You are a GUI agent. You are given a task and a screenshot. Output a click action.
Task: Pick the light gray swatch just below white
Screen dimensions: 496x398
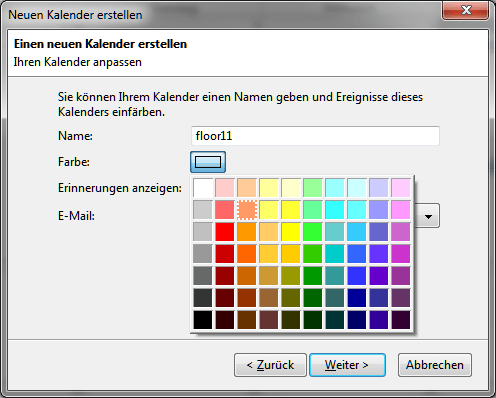click(x=203, y=210)
